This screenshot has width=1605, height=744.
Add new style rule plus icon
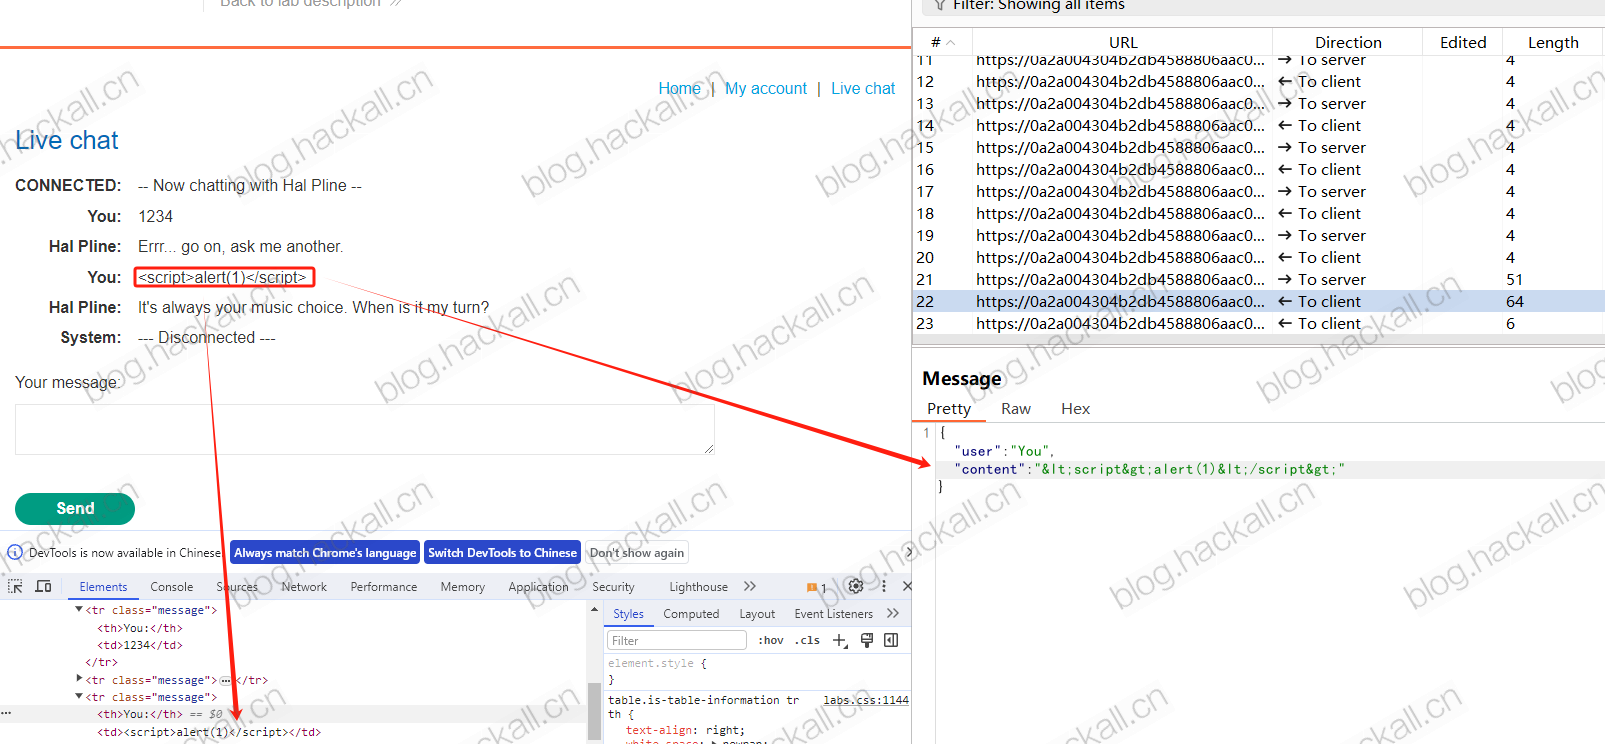[x=840, y=640]
